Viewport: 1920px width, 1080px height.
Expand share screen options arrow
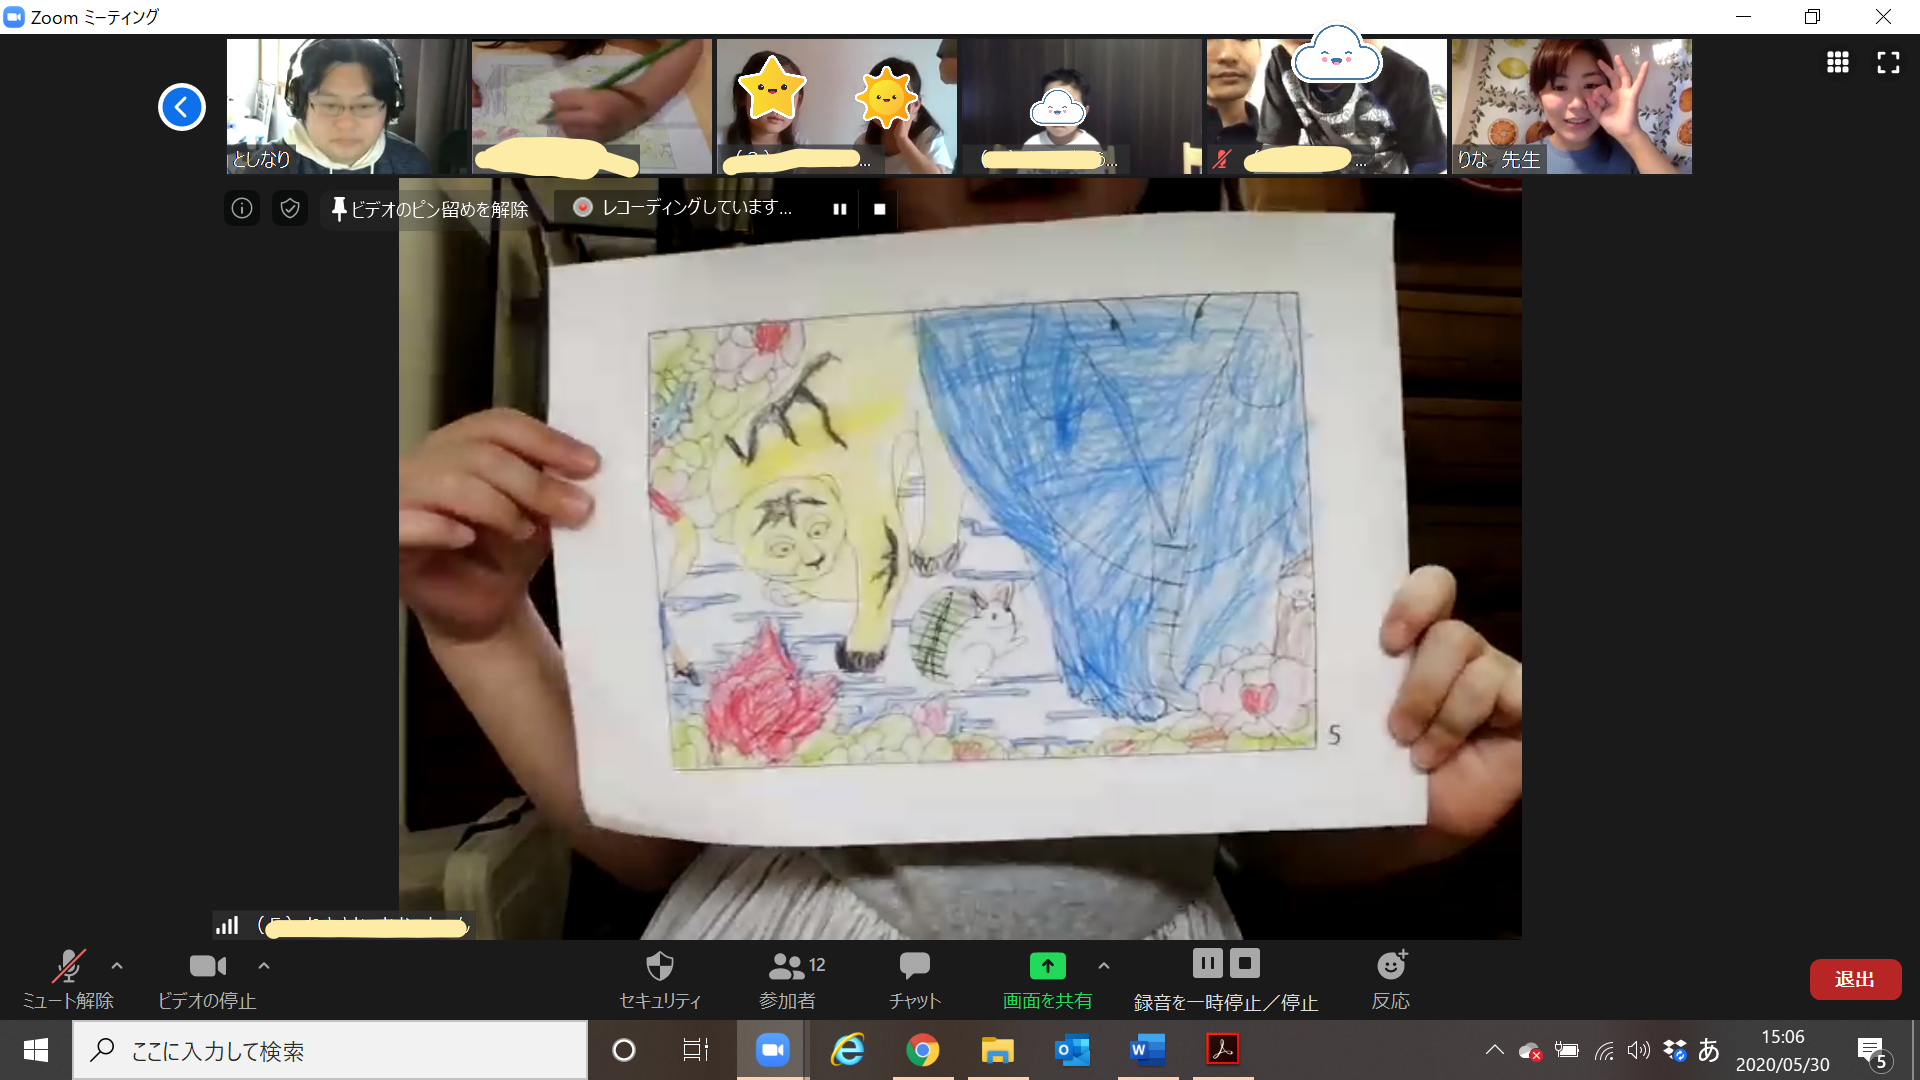tap(1104, 966)
